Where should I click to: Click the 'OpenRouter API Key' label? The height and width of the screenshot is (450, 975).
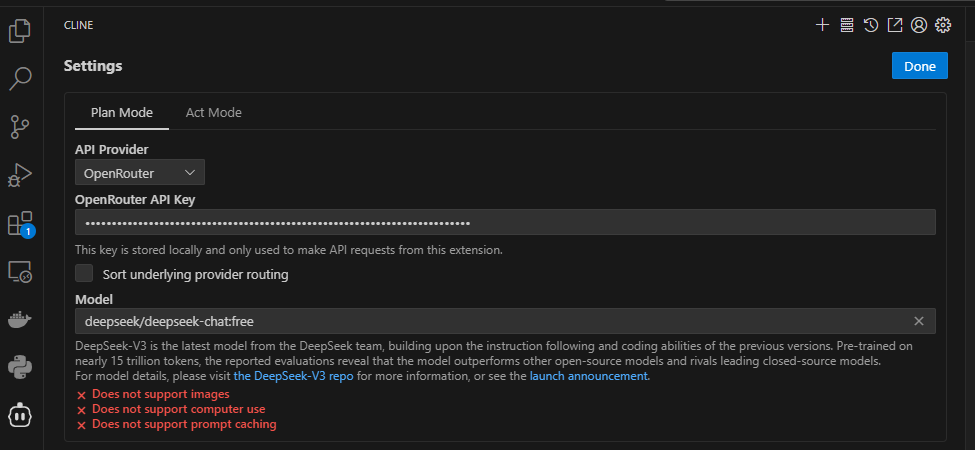click(136, 199)
